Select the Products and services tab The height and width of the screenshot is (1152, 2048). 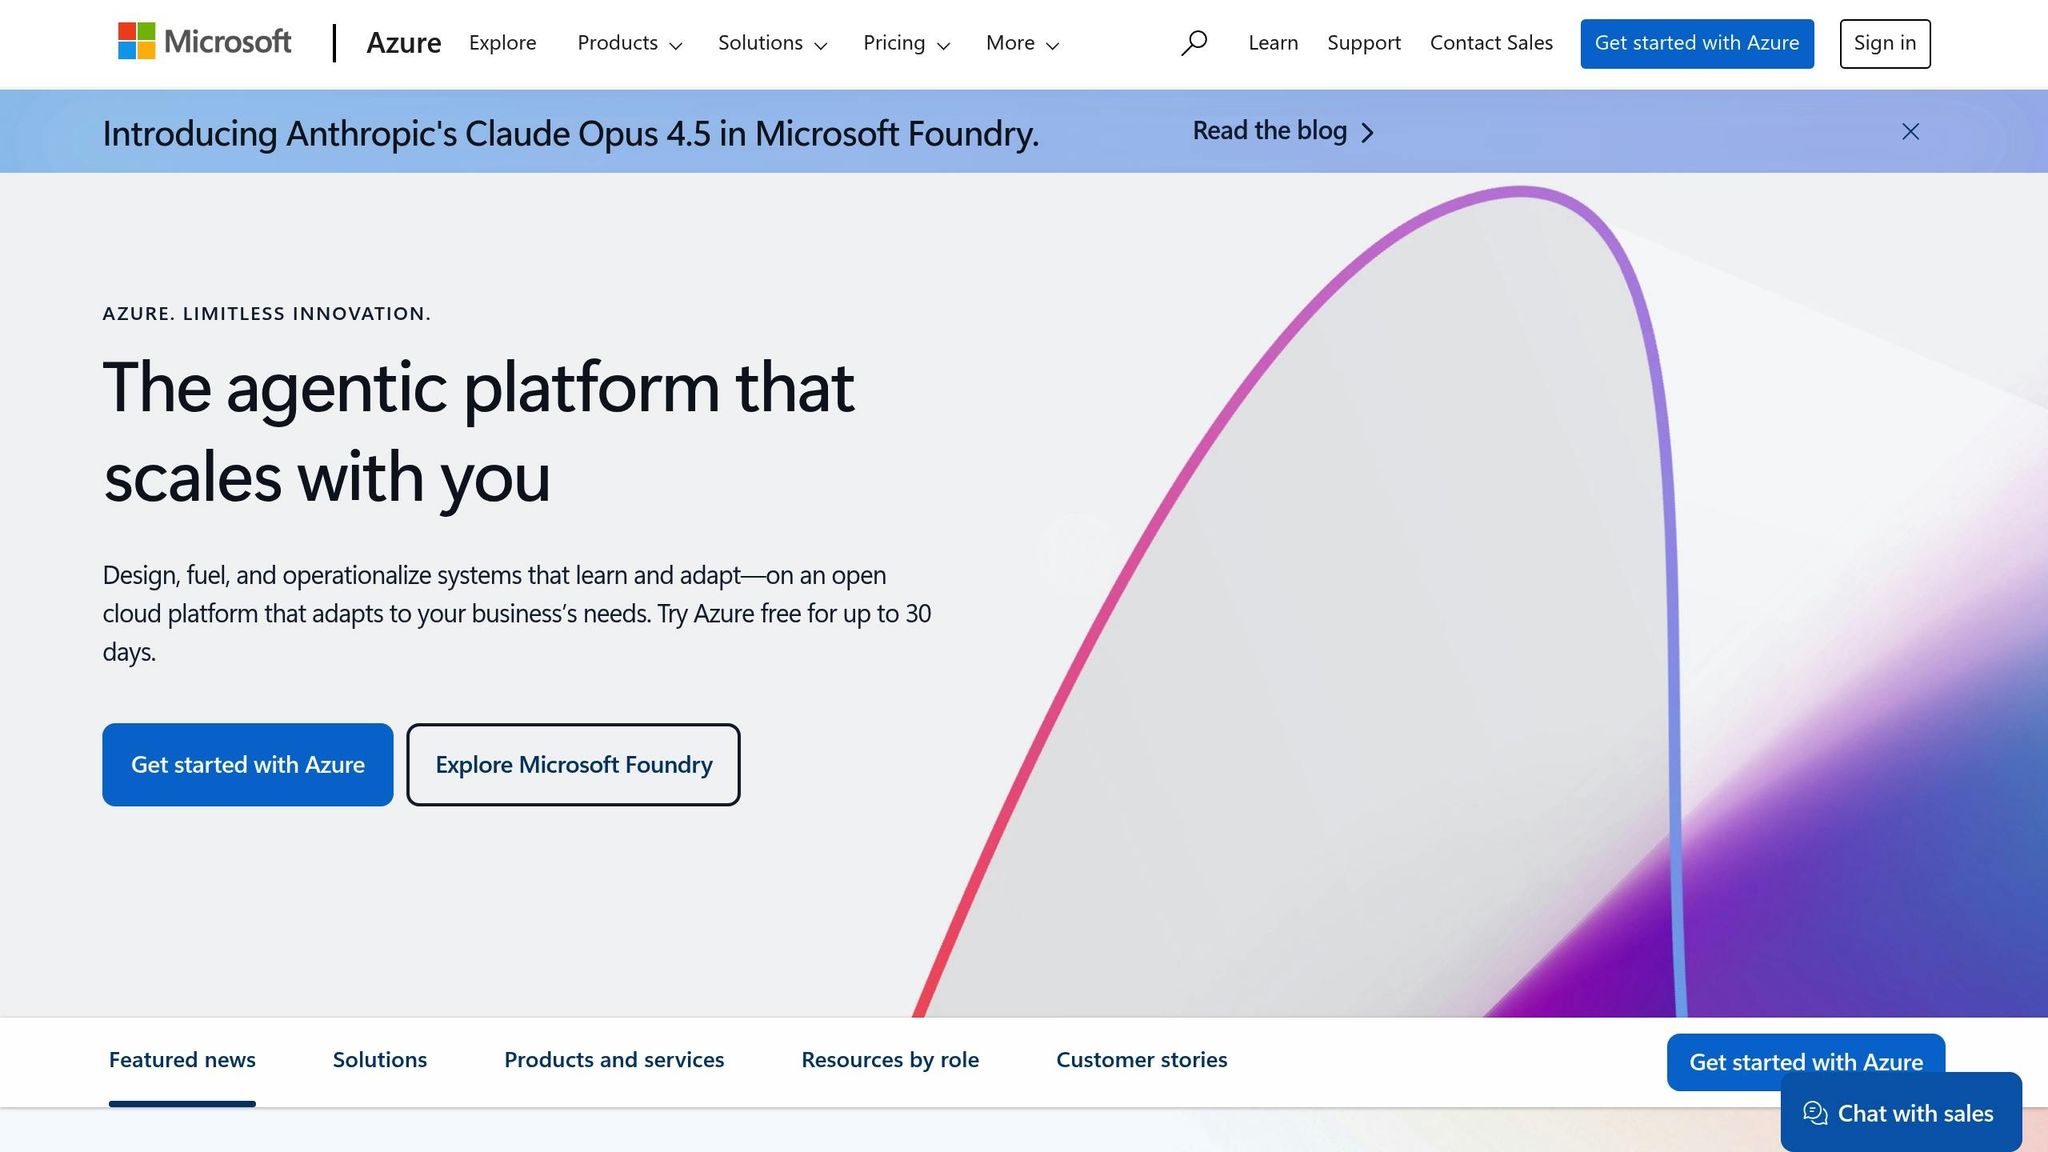(x=613, y=1060)
